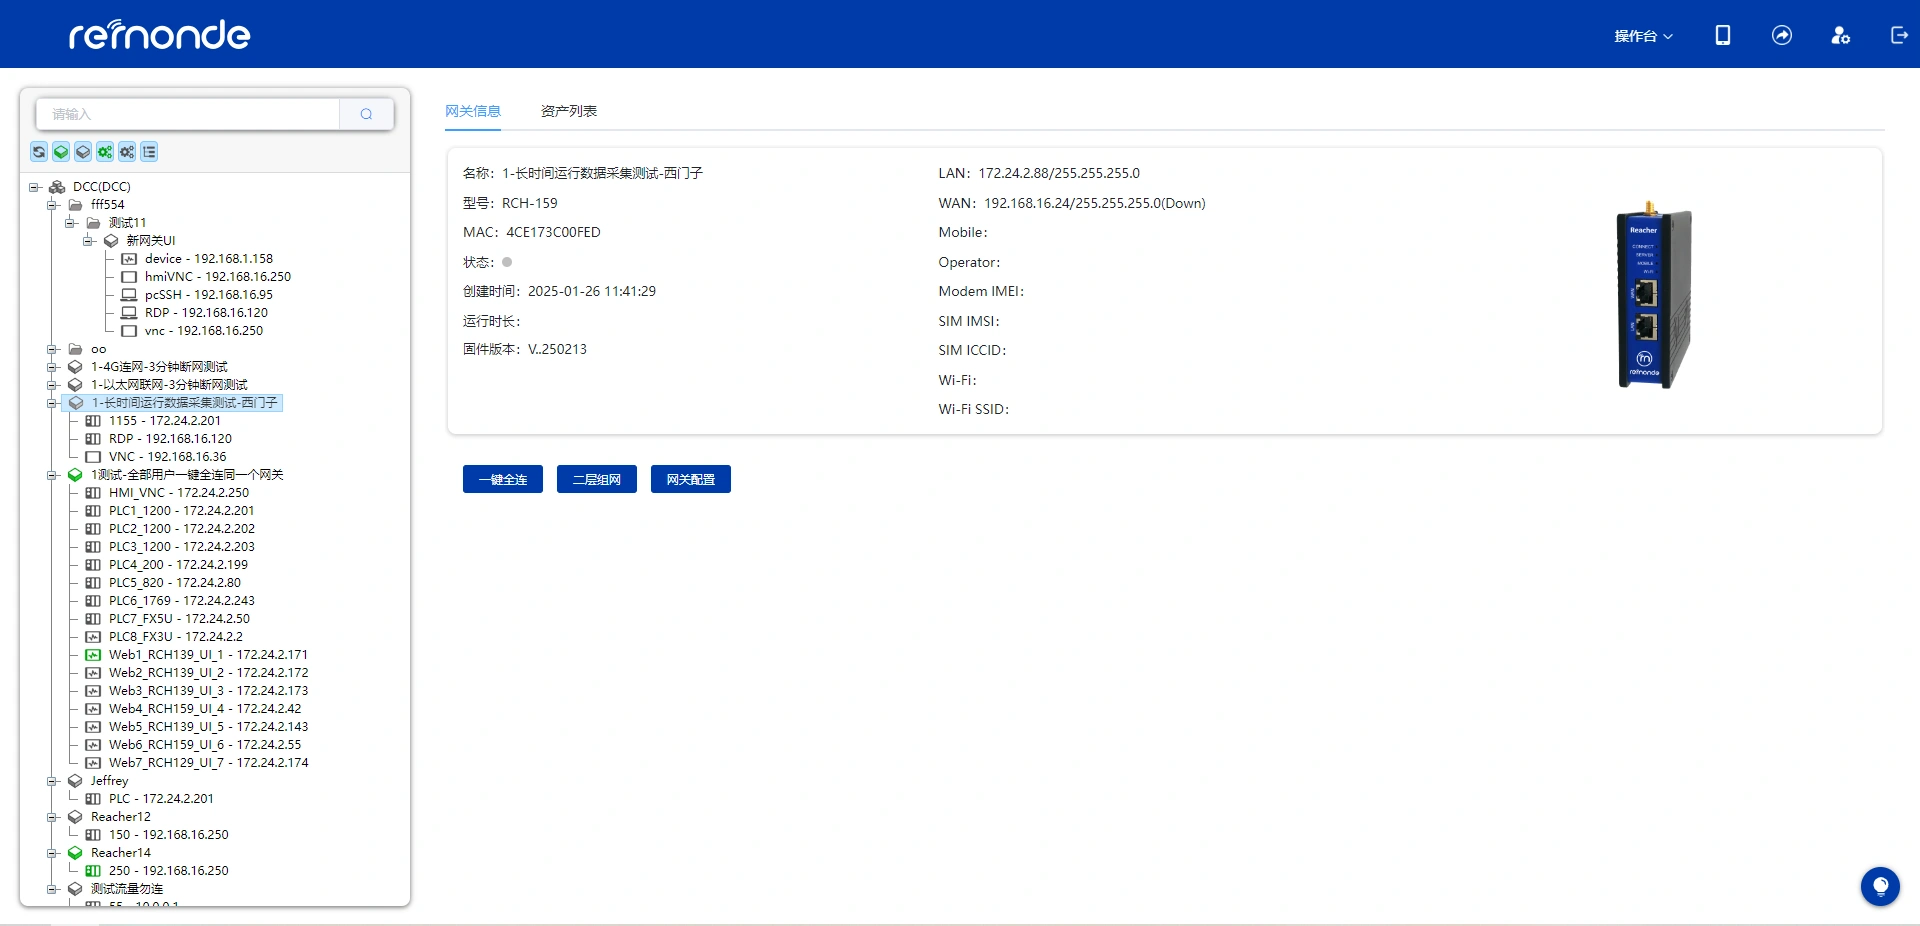Select tree item device - 192.168.1.158

coord(208,259)
